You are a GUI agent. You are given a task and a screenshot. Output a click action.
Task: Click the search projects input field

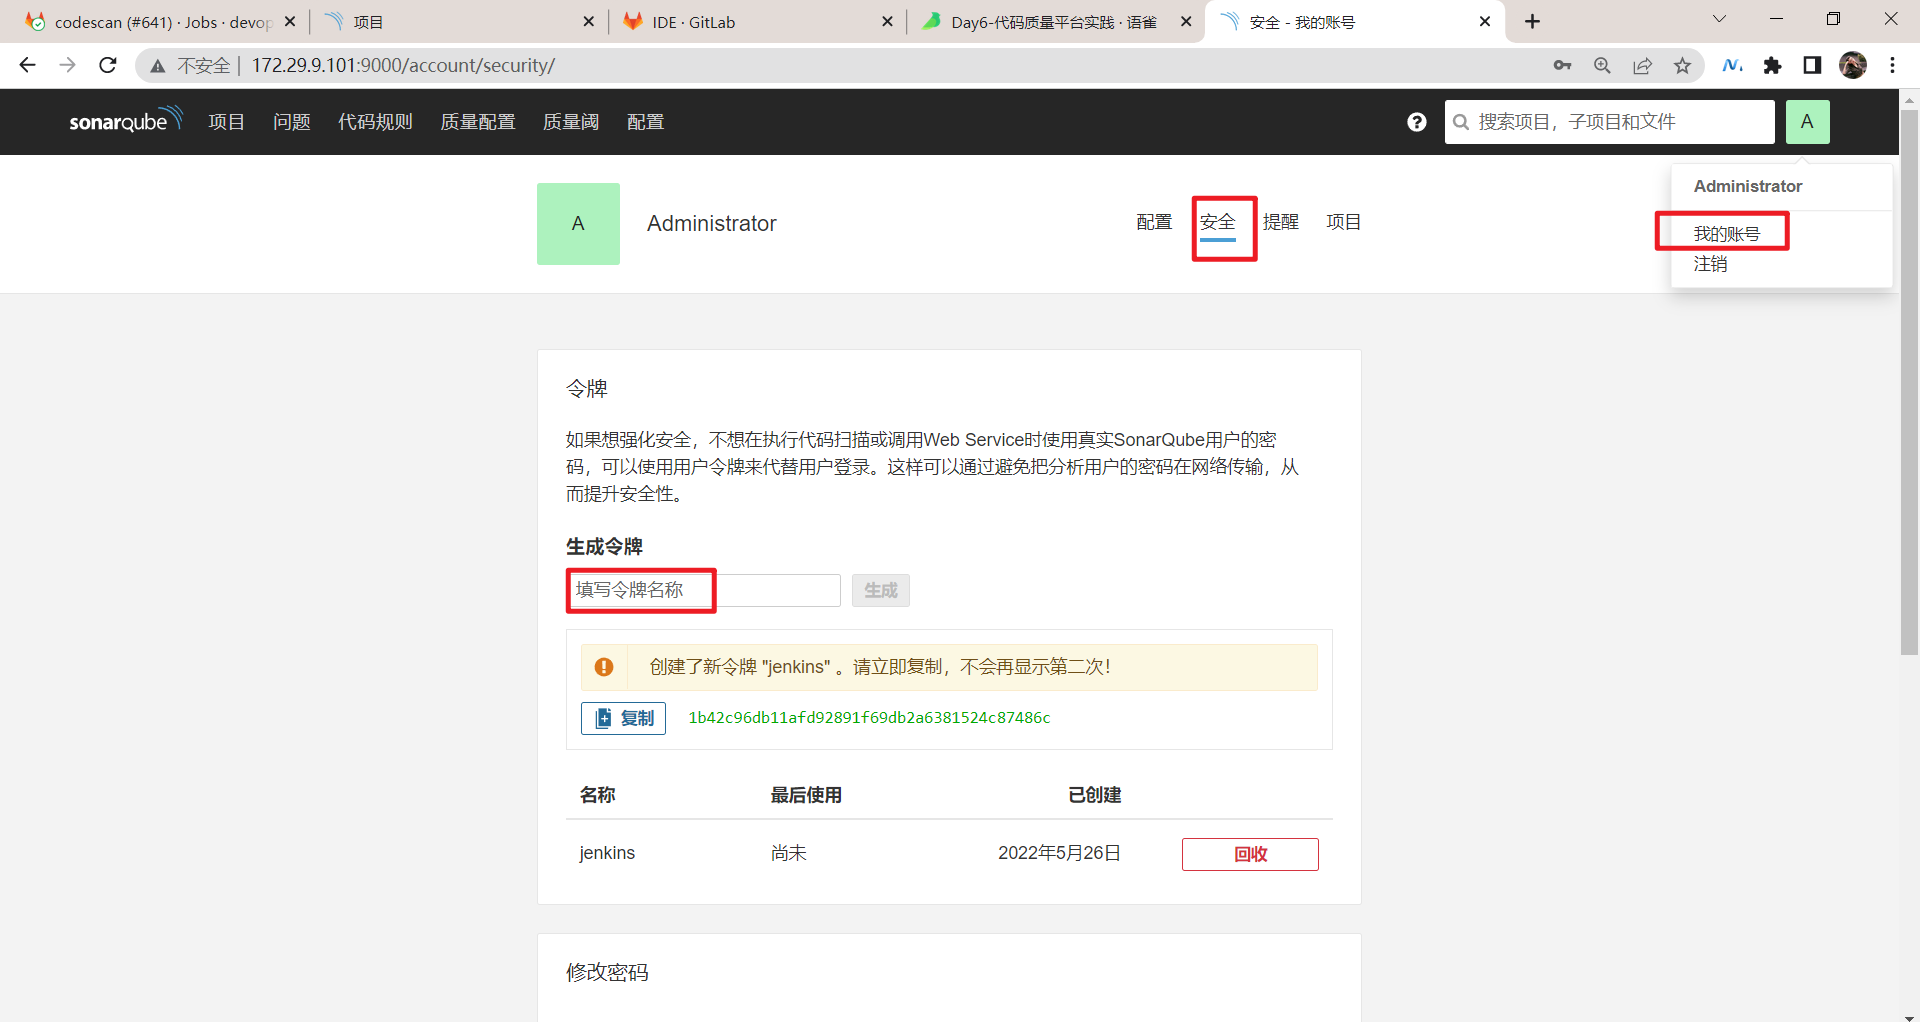(1610, 122)
